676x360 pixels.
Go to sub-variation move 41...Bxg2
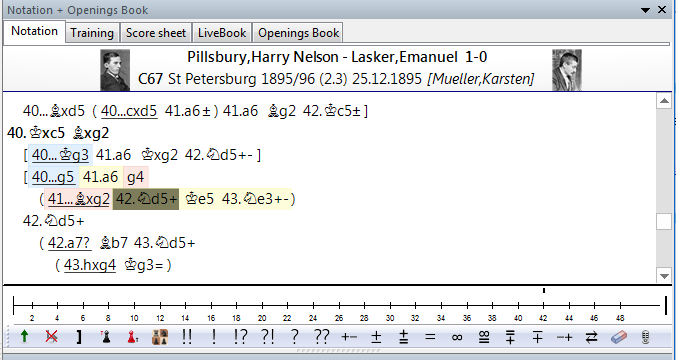pyautogui.click(x=79, y=199)
